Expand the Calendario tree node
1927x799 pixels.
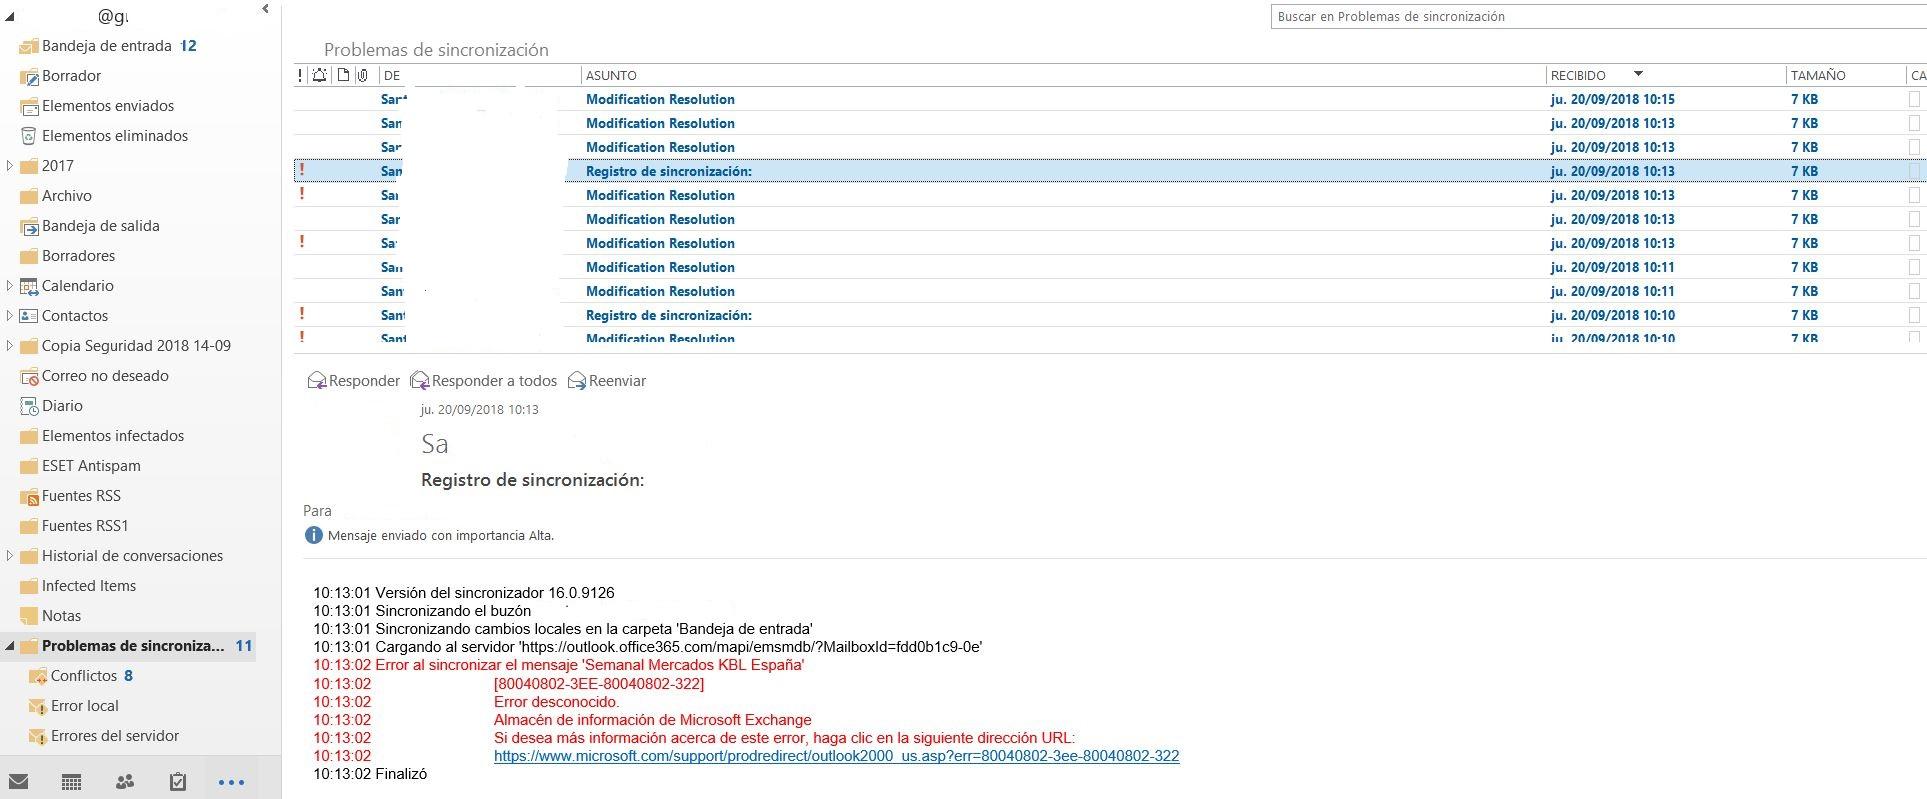click(x=10, y=286)
